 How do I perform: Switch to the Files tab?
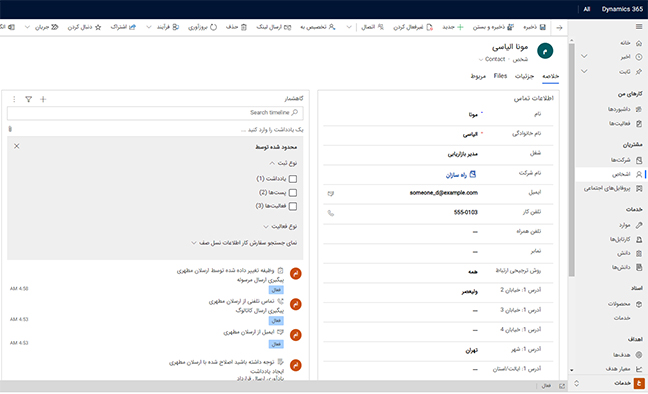coord(500,76)
